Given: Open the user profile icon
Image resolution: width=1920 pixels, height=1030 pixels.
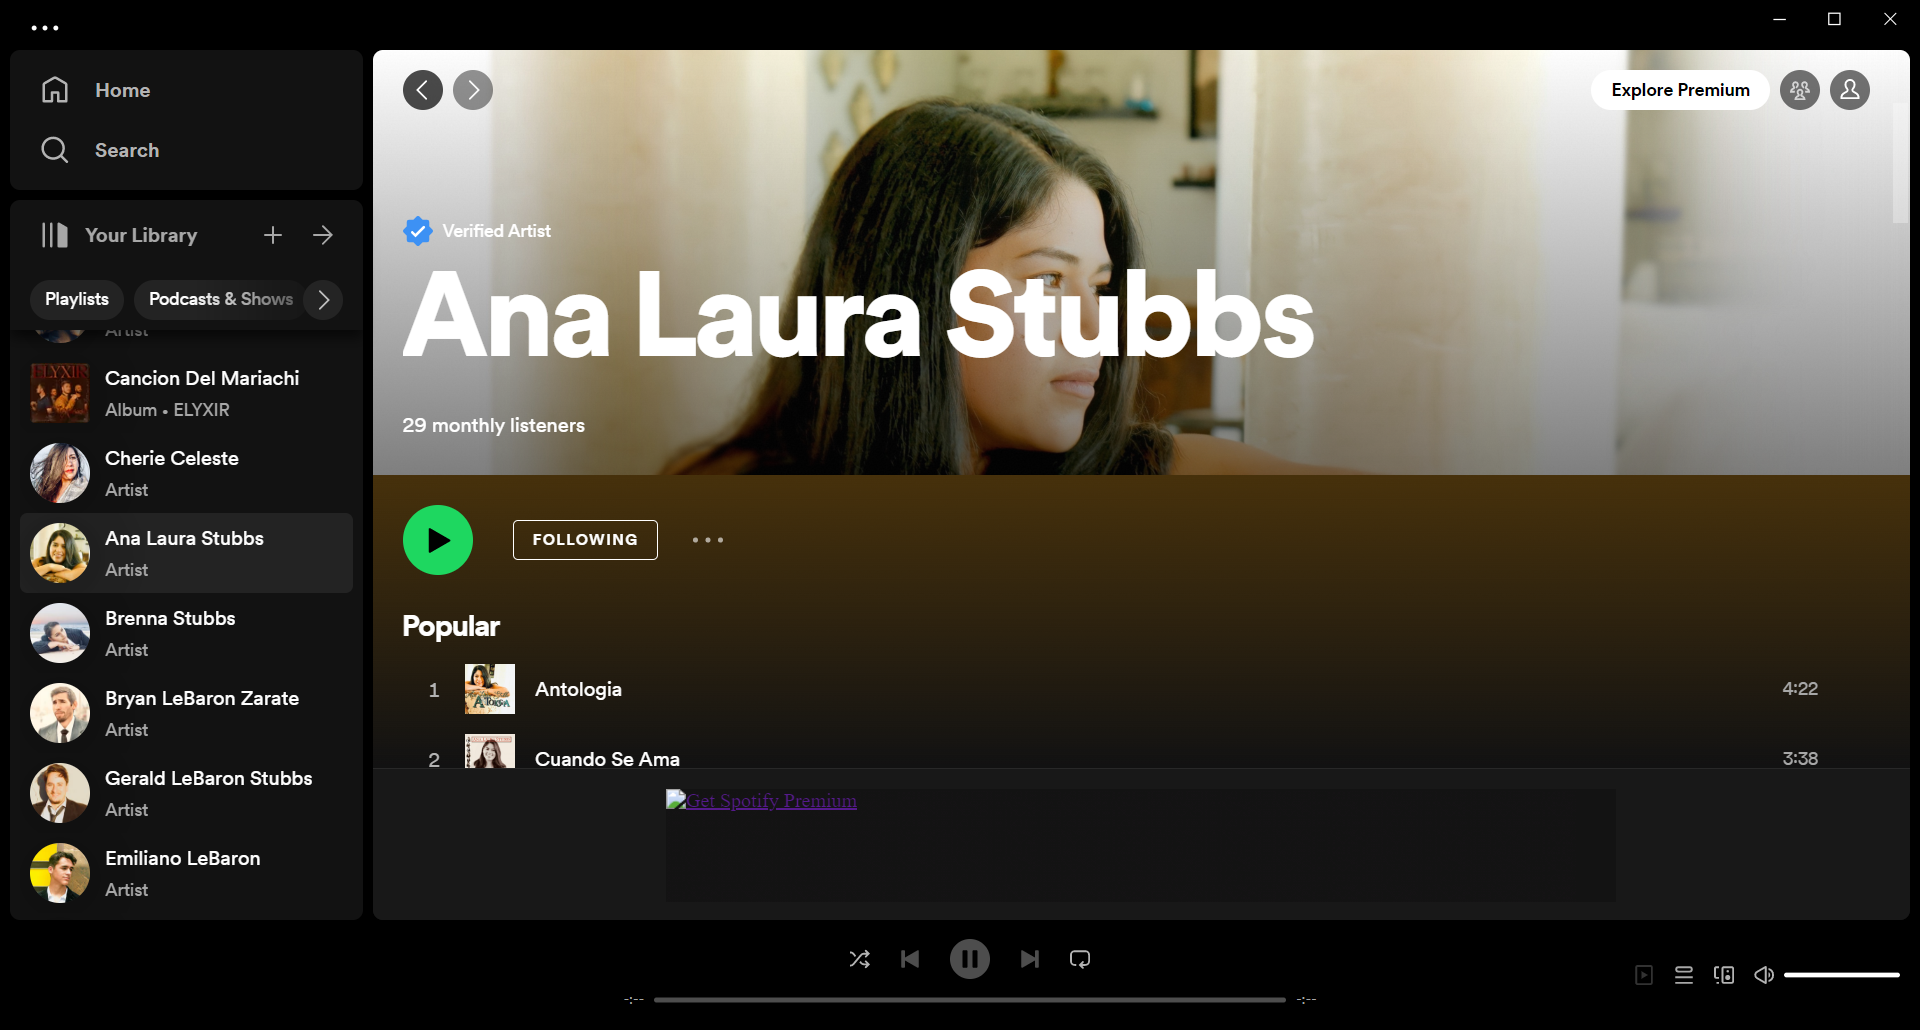Looking at the screenshot, I should pos(1849,90).
